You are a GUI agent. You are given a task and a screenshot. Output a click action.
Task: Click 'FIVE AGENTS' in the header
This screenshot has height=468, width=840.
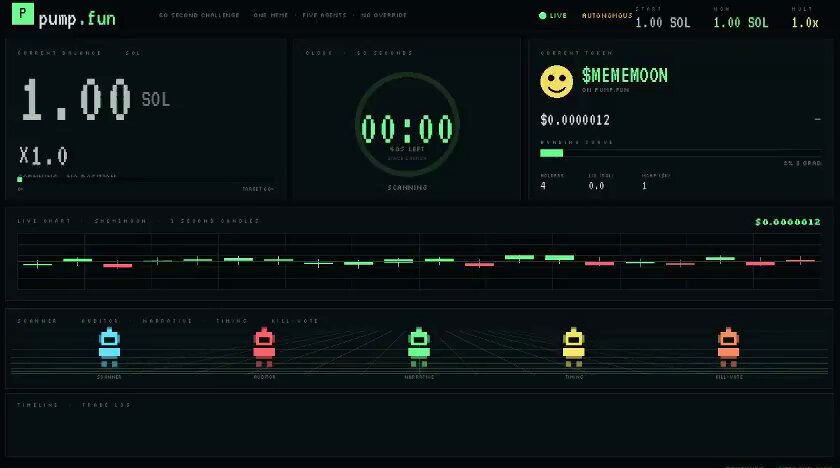324,15
